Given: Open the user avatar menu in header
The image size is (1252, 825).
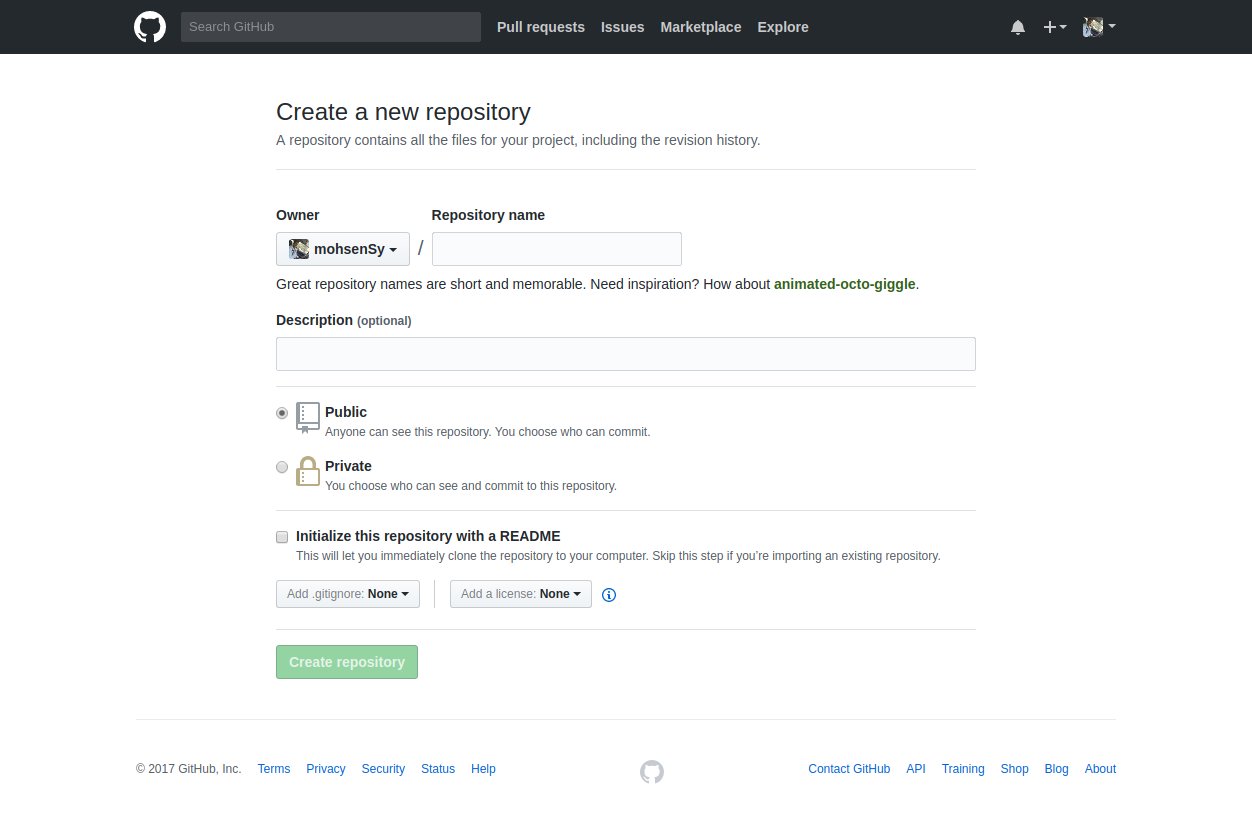Looking at the screenshot, I should coord(1099,27).
